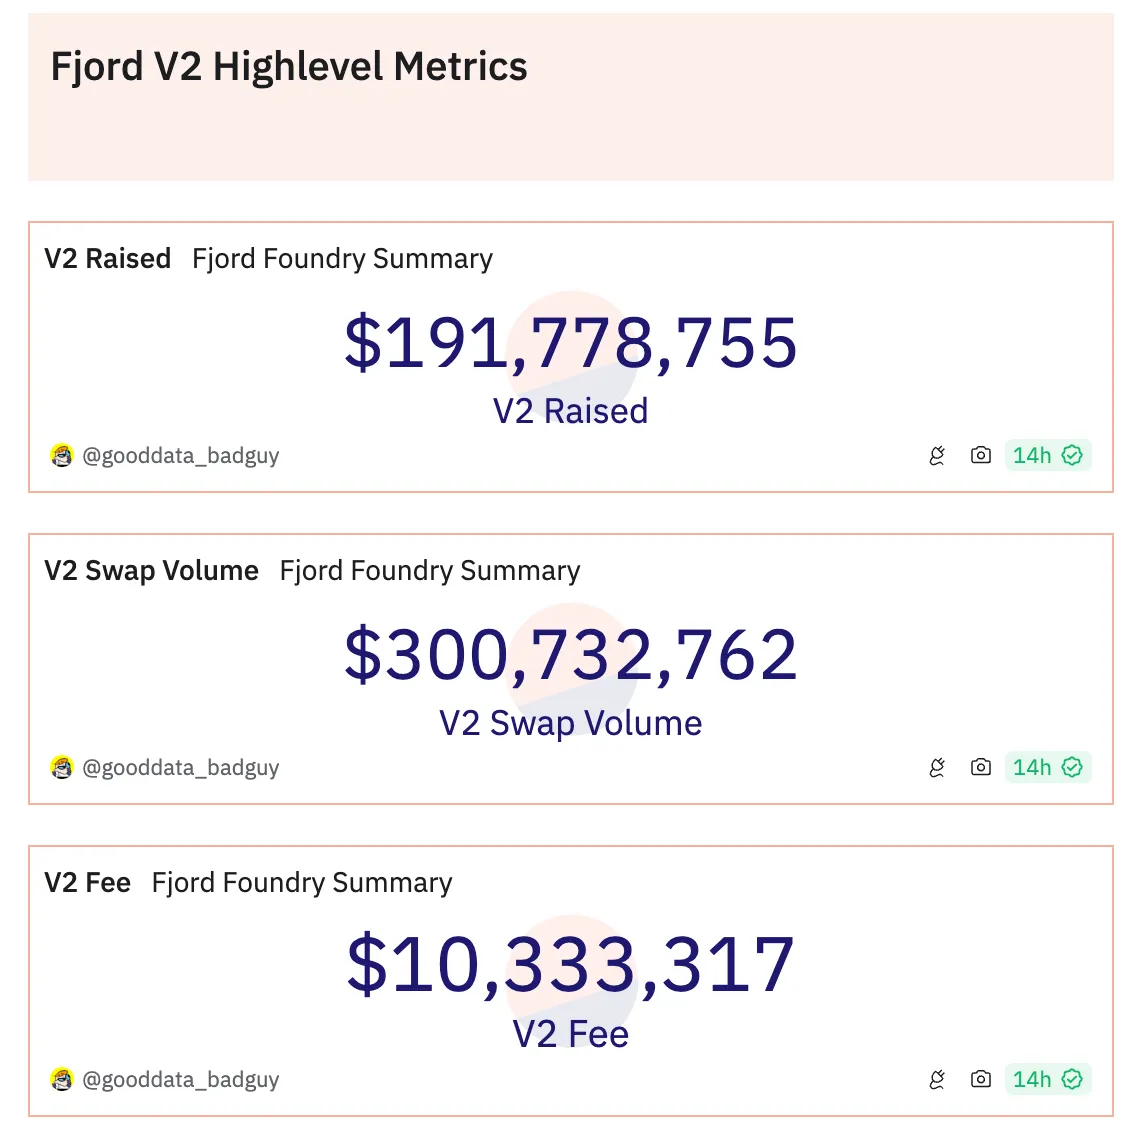Click the query plug icon in V2 Fee card
The height and width of the screenshot is (1128, 1132).
tap(937, 1080)
